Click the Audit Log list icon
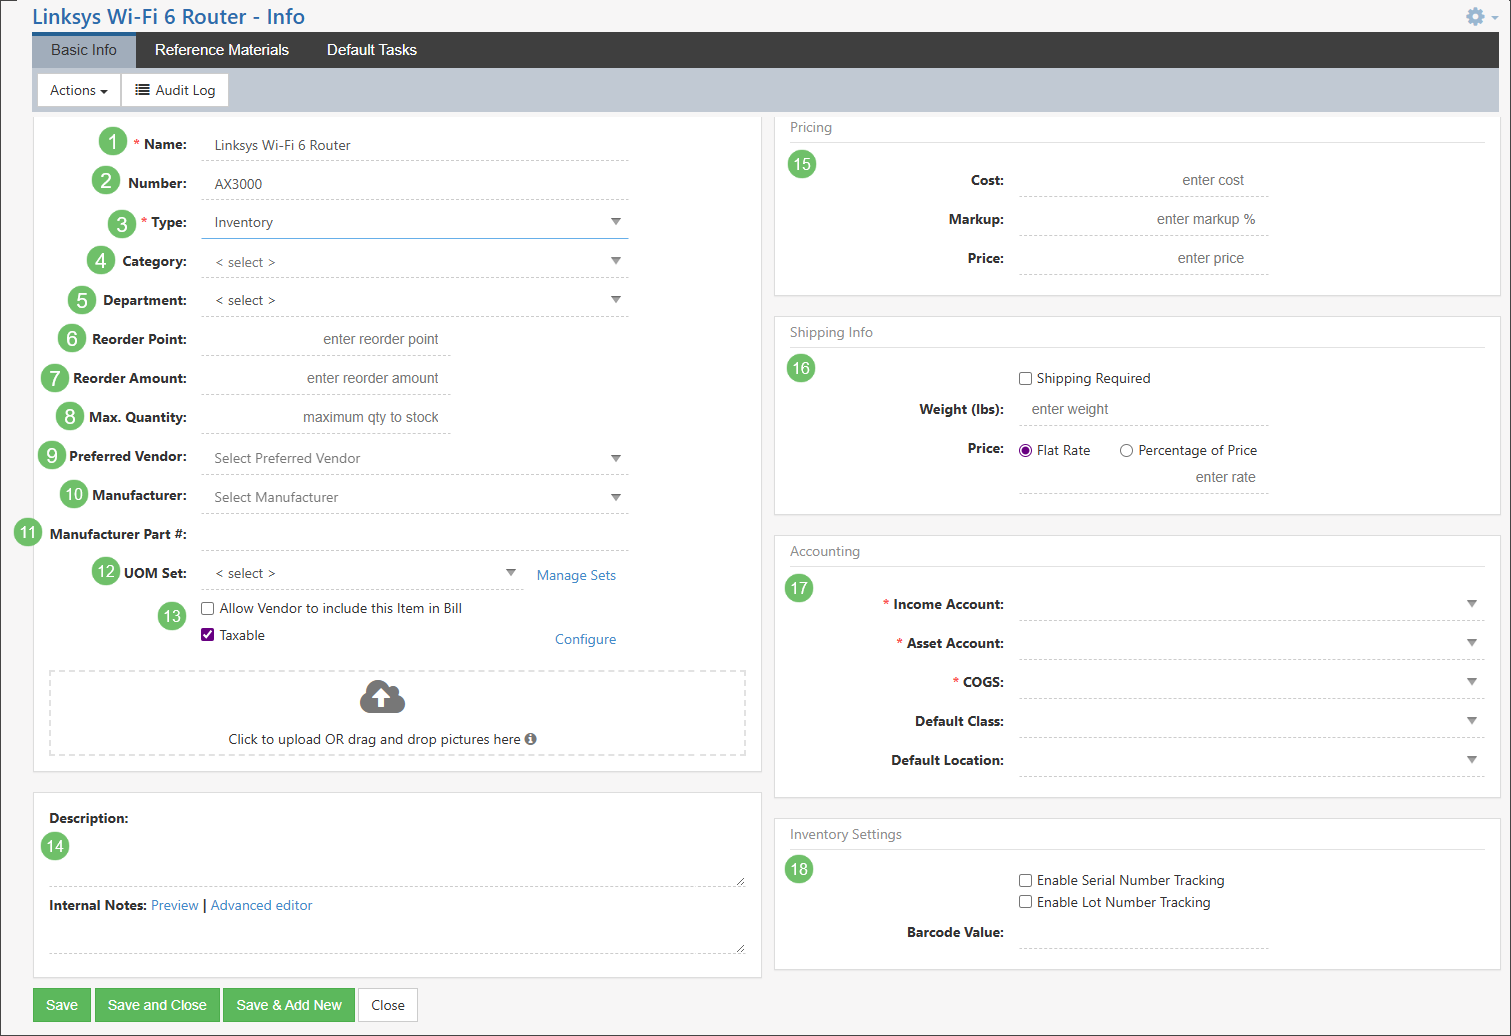 (143, 90)
